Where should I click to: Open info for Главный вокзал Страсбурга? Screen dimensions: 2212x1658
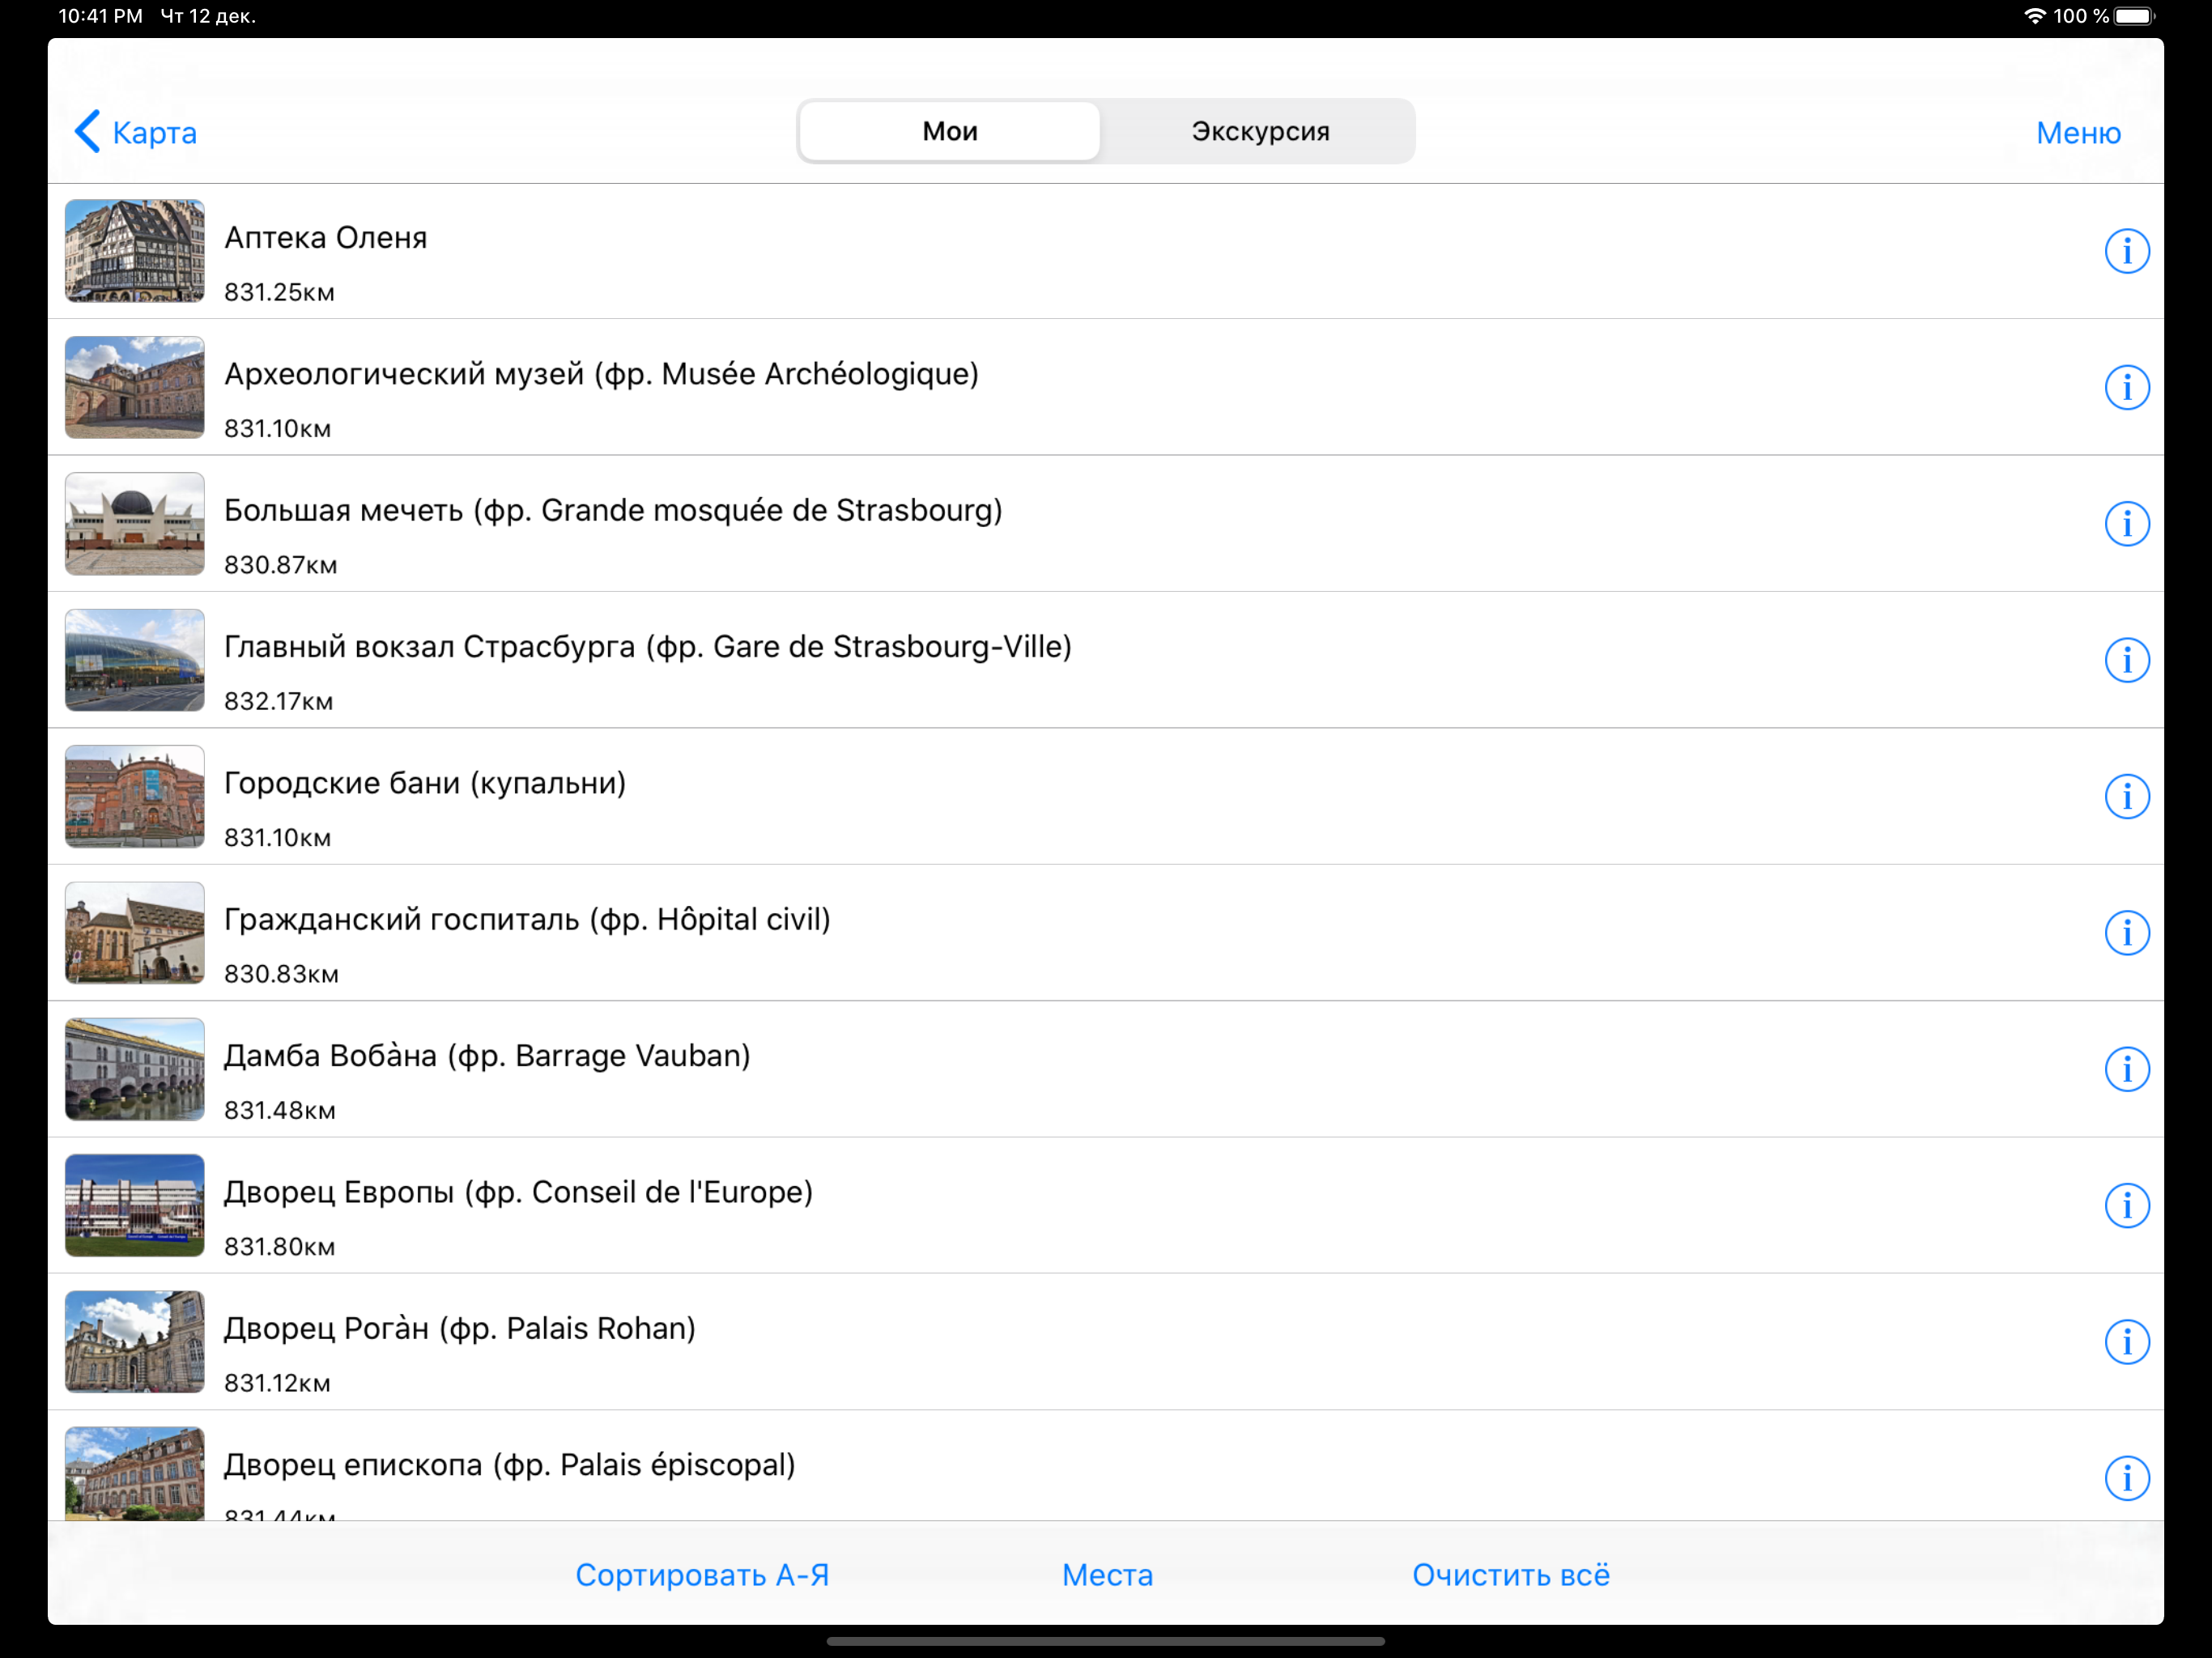point(2126,660)
